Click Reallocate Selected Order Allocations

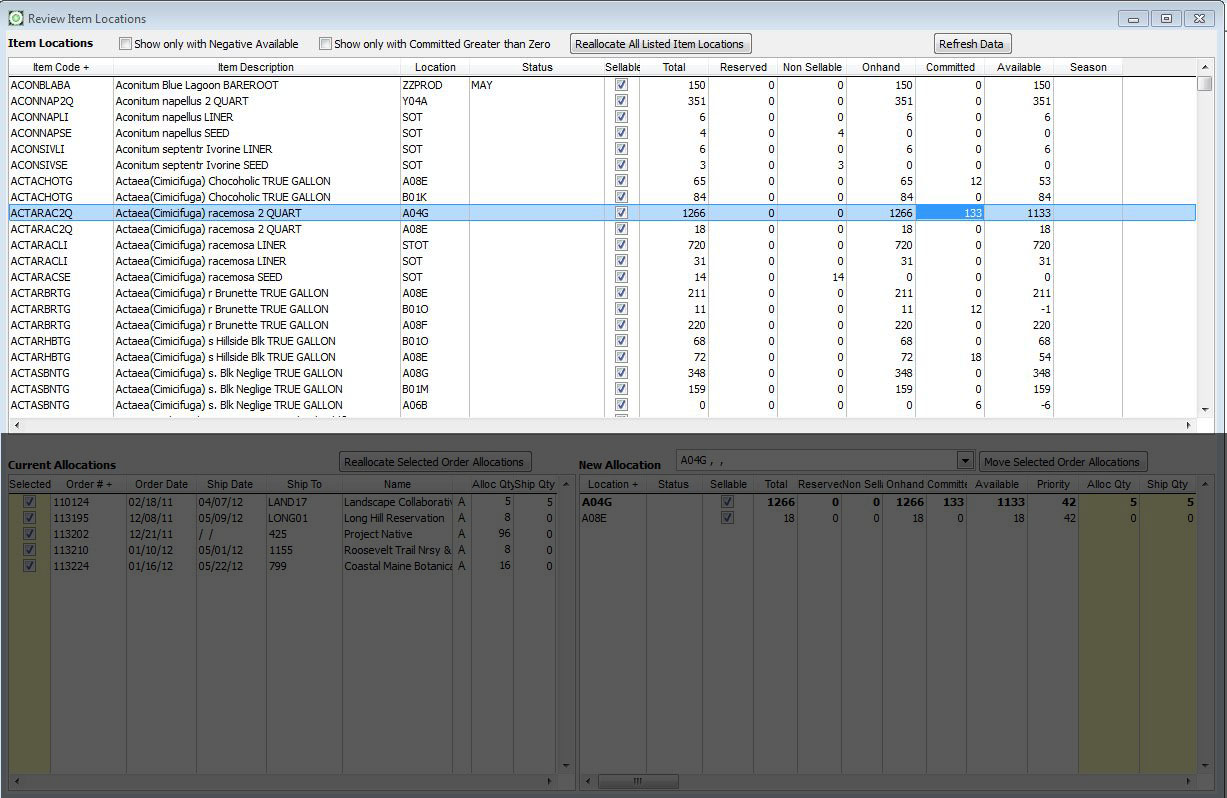pyautogui.click(x=434, y=462)
